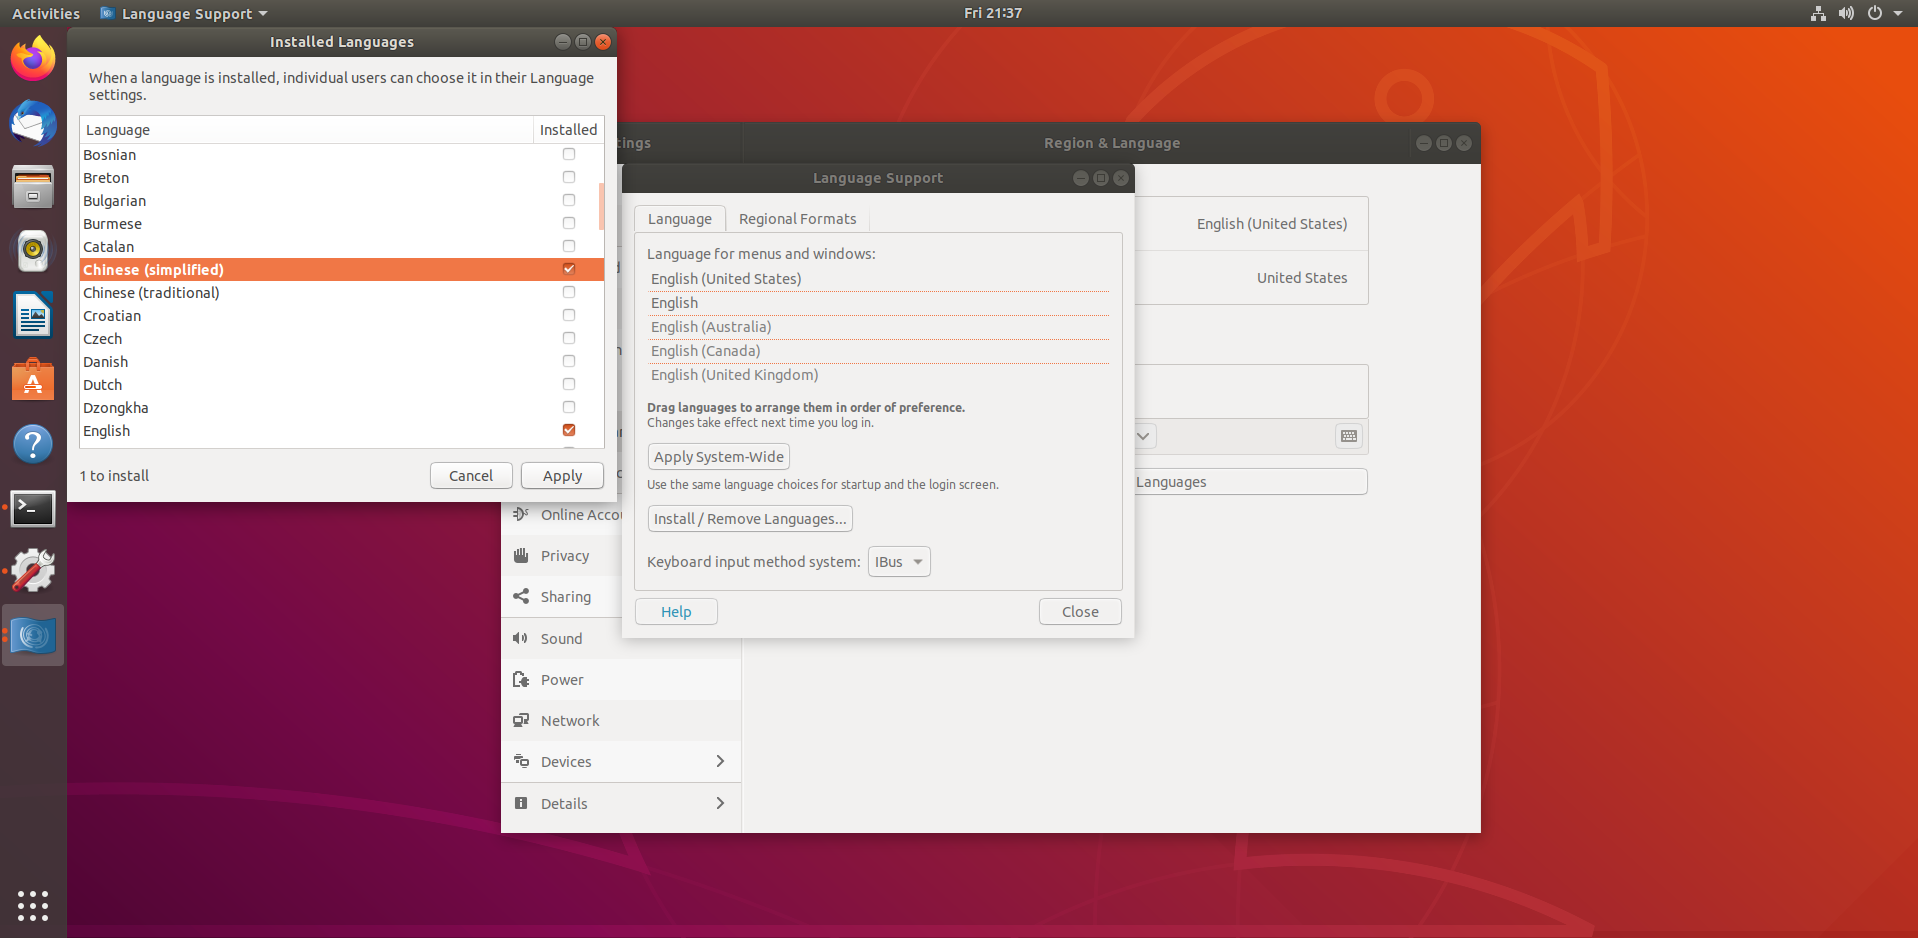Open Privacy settings via its hand icon
This screenshot has width=1918, height=938.
(x=521, y=555)
